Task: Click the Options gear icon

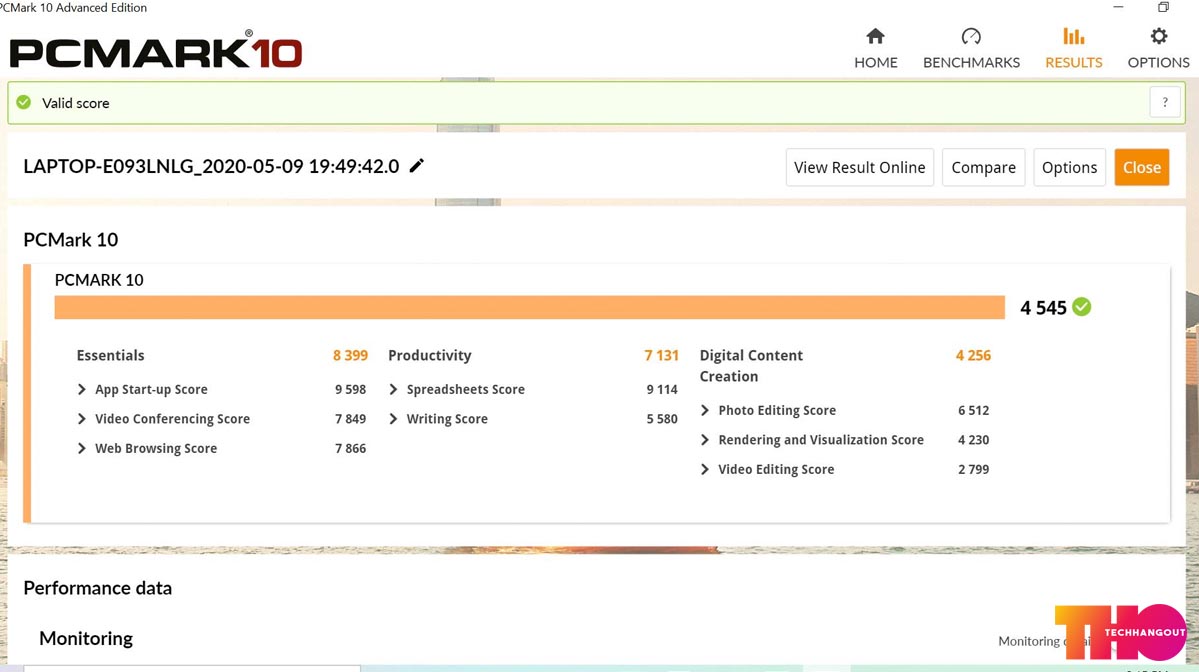Action: click(x=1159, y=36)
